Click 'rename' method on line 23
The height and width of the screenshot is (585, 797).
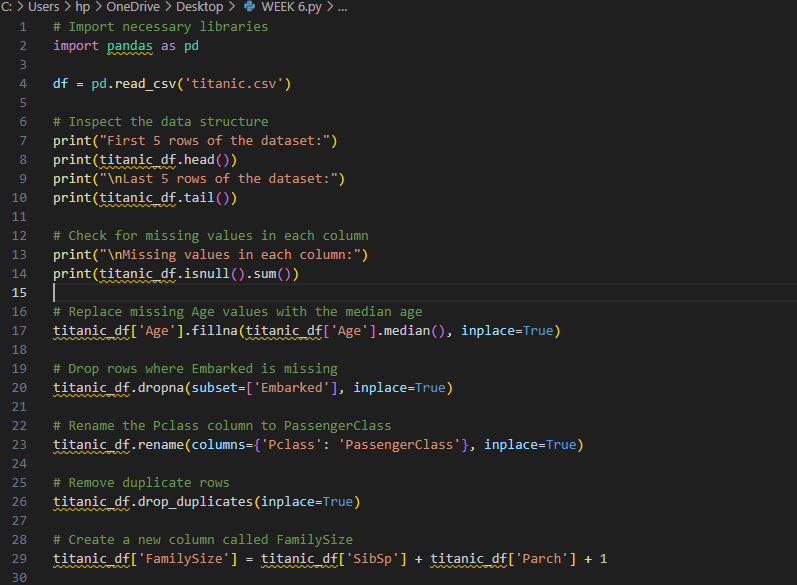pos(161,445)
